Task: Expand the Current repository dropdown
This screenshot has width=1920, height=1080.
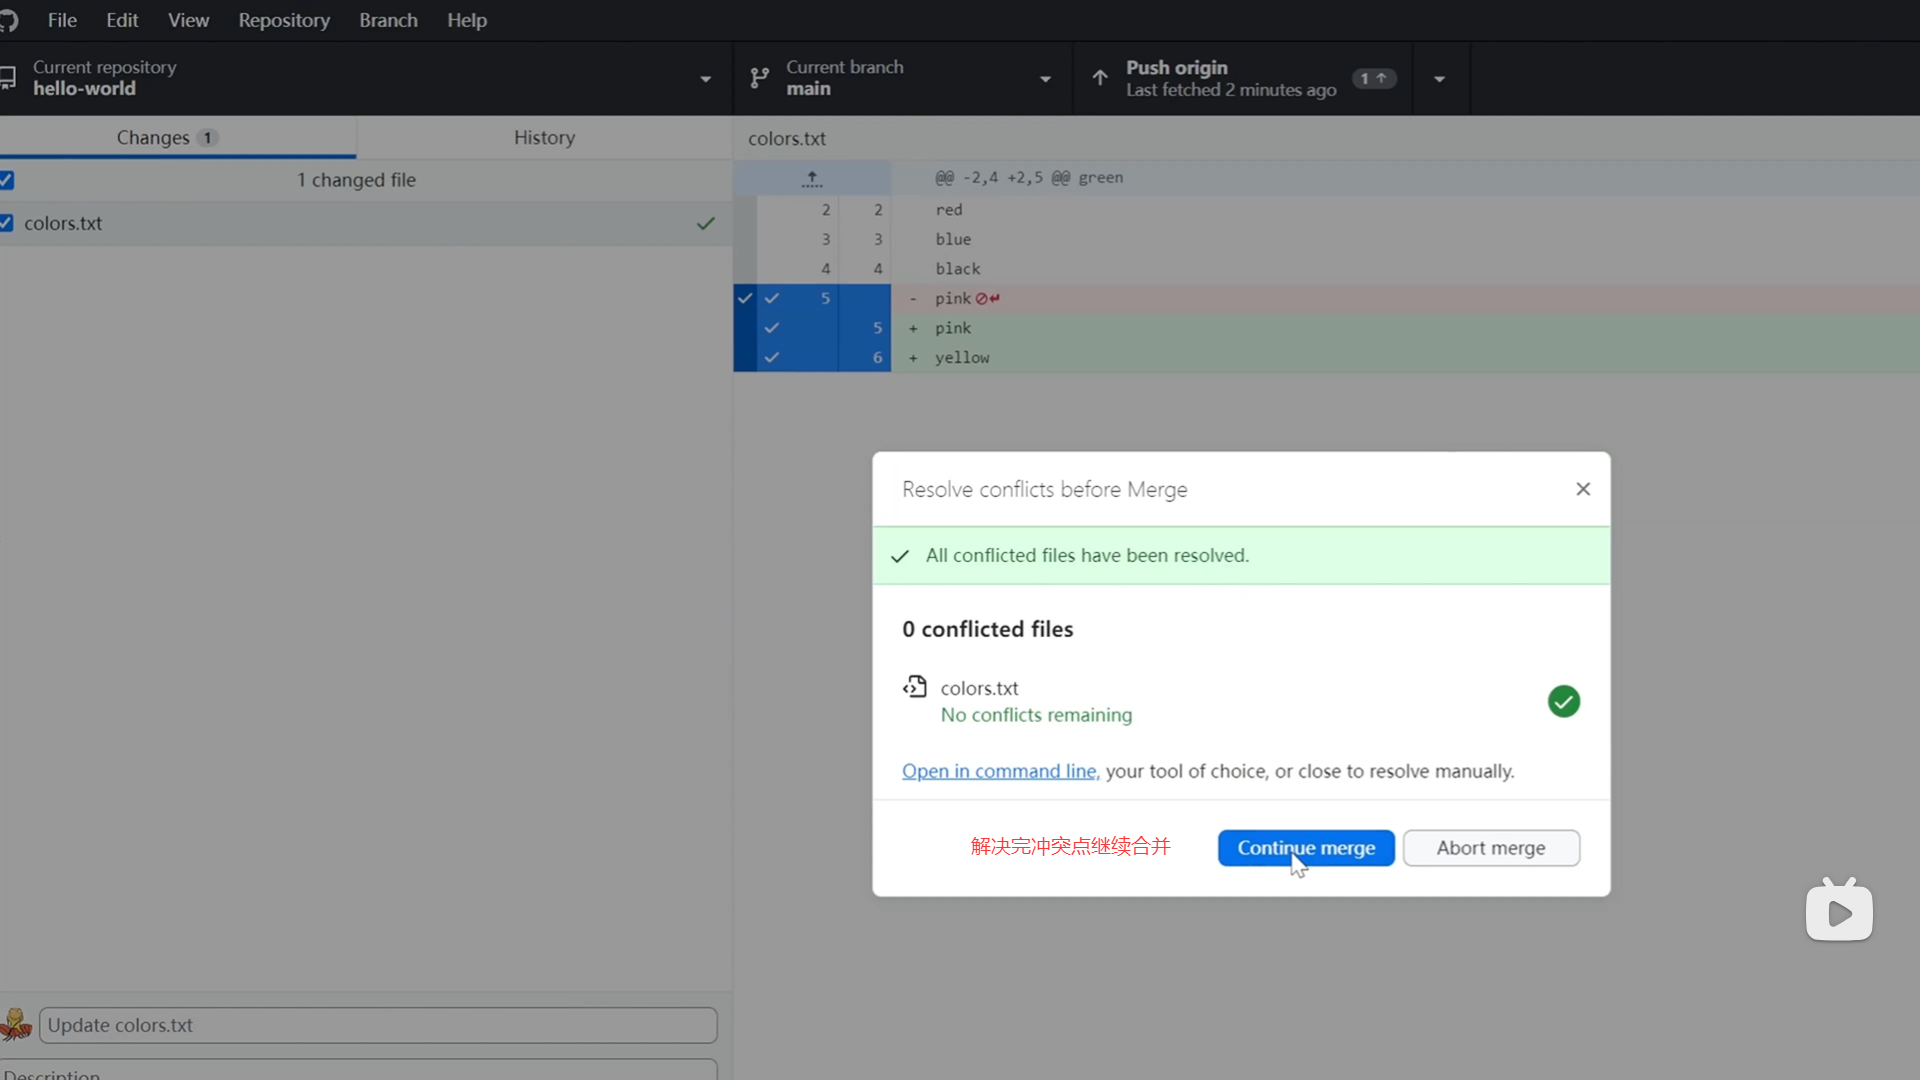Action: (x=706, y=79)
